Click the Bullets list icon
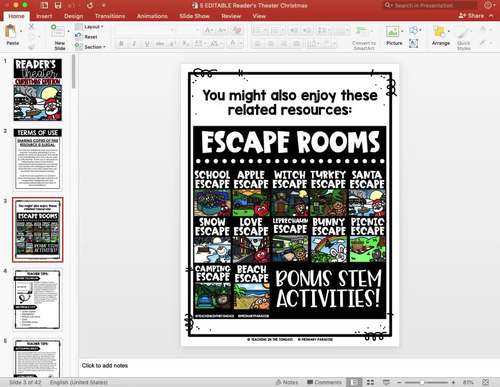Screen dimensions: 500x387 tap(259, 30)
